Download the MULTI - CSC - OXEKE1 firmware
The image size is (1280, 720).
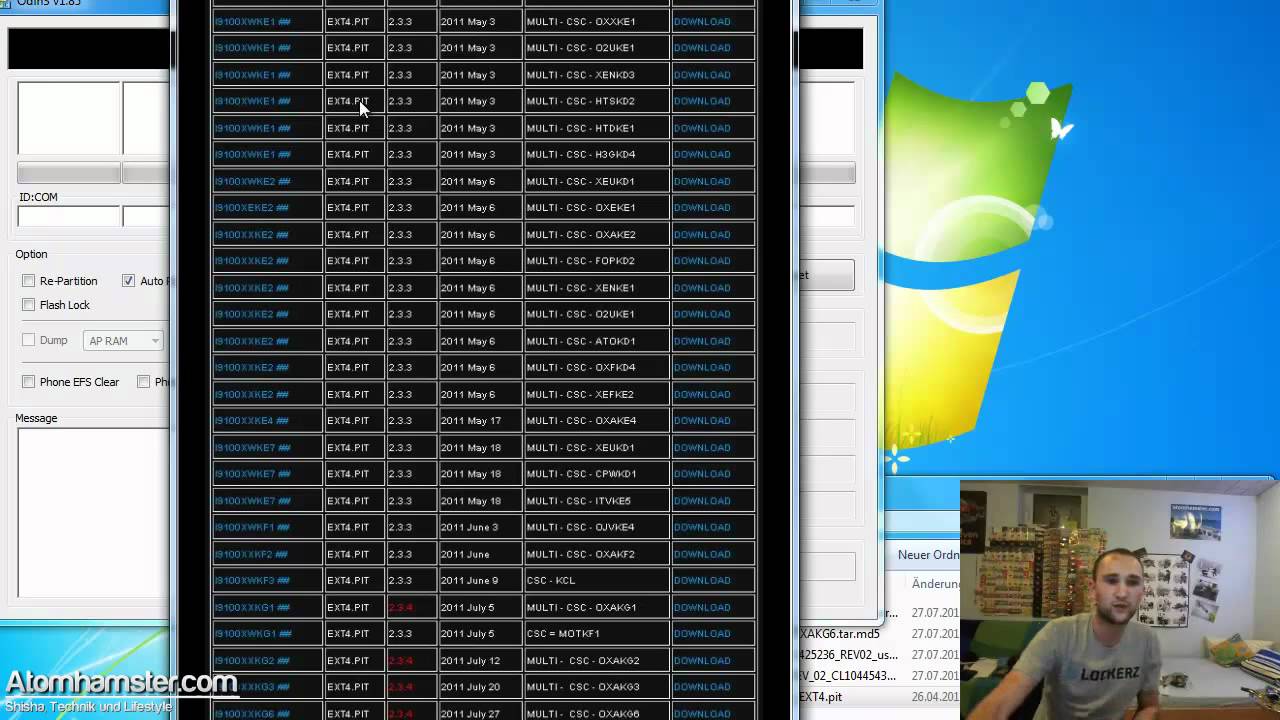coord(702,208)
